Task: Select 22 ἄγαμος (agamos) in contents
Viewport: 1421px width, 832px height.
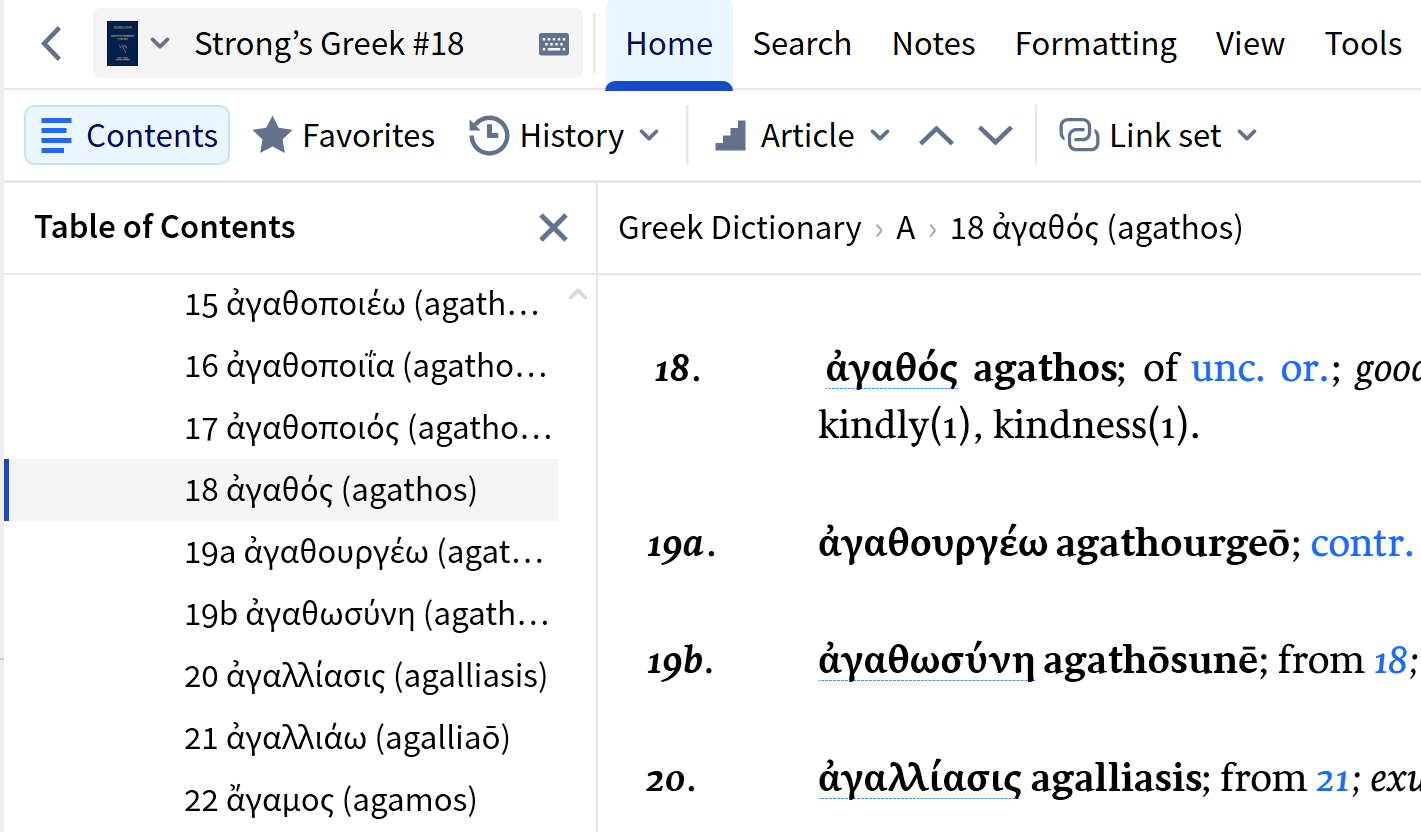Action: [330, 800]
